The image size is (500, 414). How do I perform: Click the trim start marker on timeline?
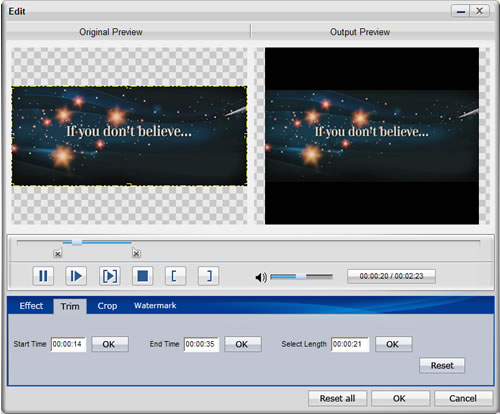click(58, 254)
